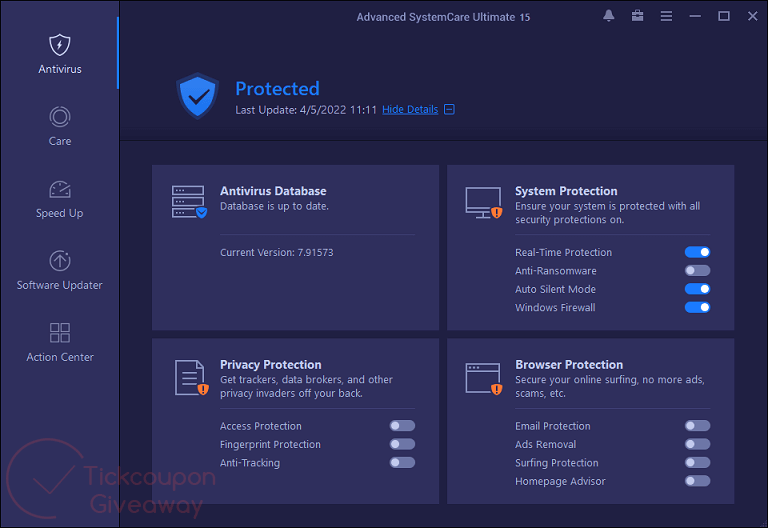
Task: Select the Software Updater label
Action: click(60, 285)
